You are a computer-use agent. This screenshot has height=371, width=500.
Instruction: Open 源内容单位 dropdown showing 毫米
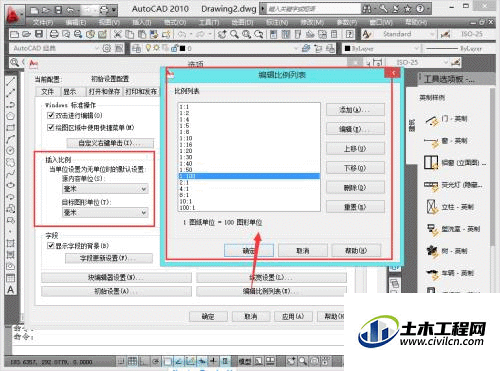105,189
